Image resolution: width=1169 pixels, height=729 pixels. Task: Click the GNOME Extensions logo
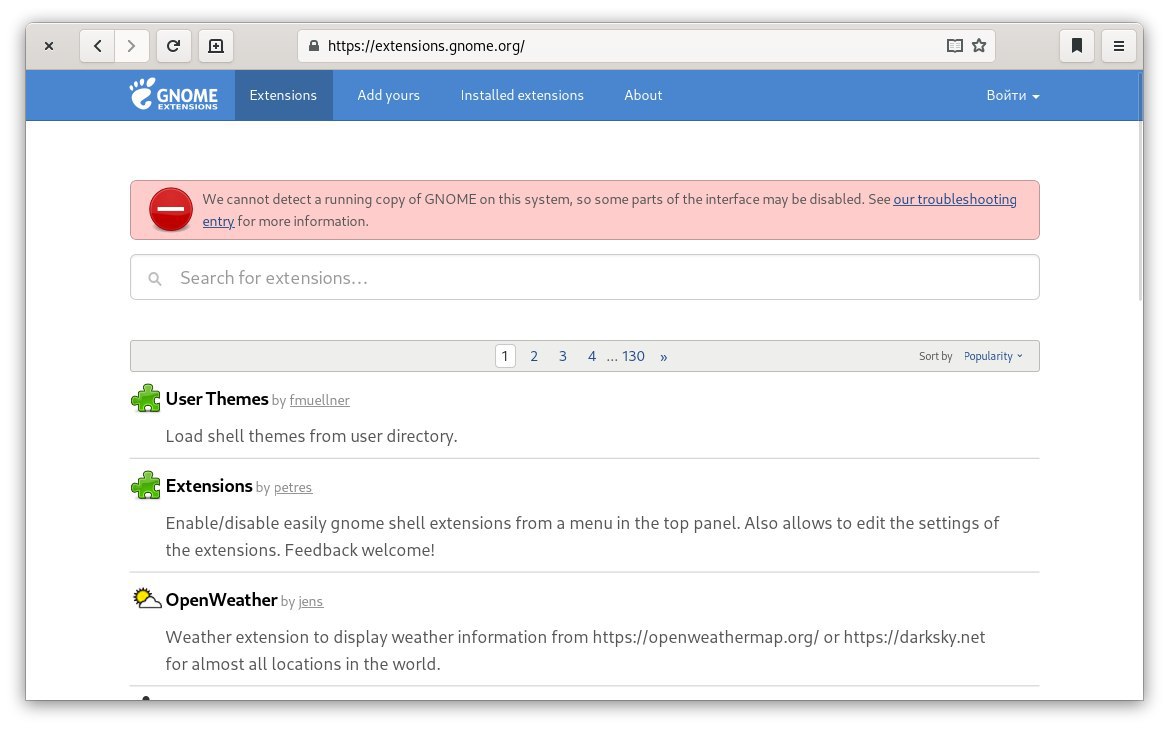pyautogui.click(x=173, y=95)
